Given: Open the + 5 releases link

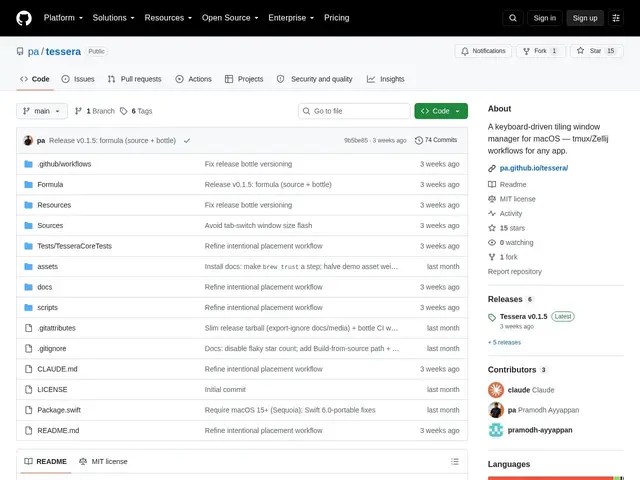Looking at the screenshot, I should 504,342.
